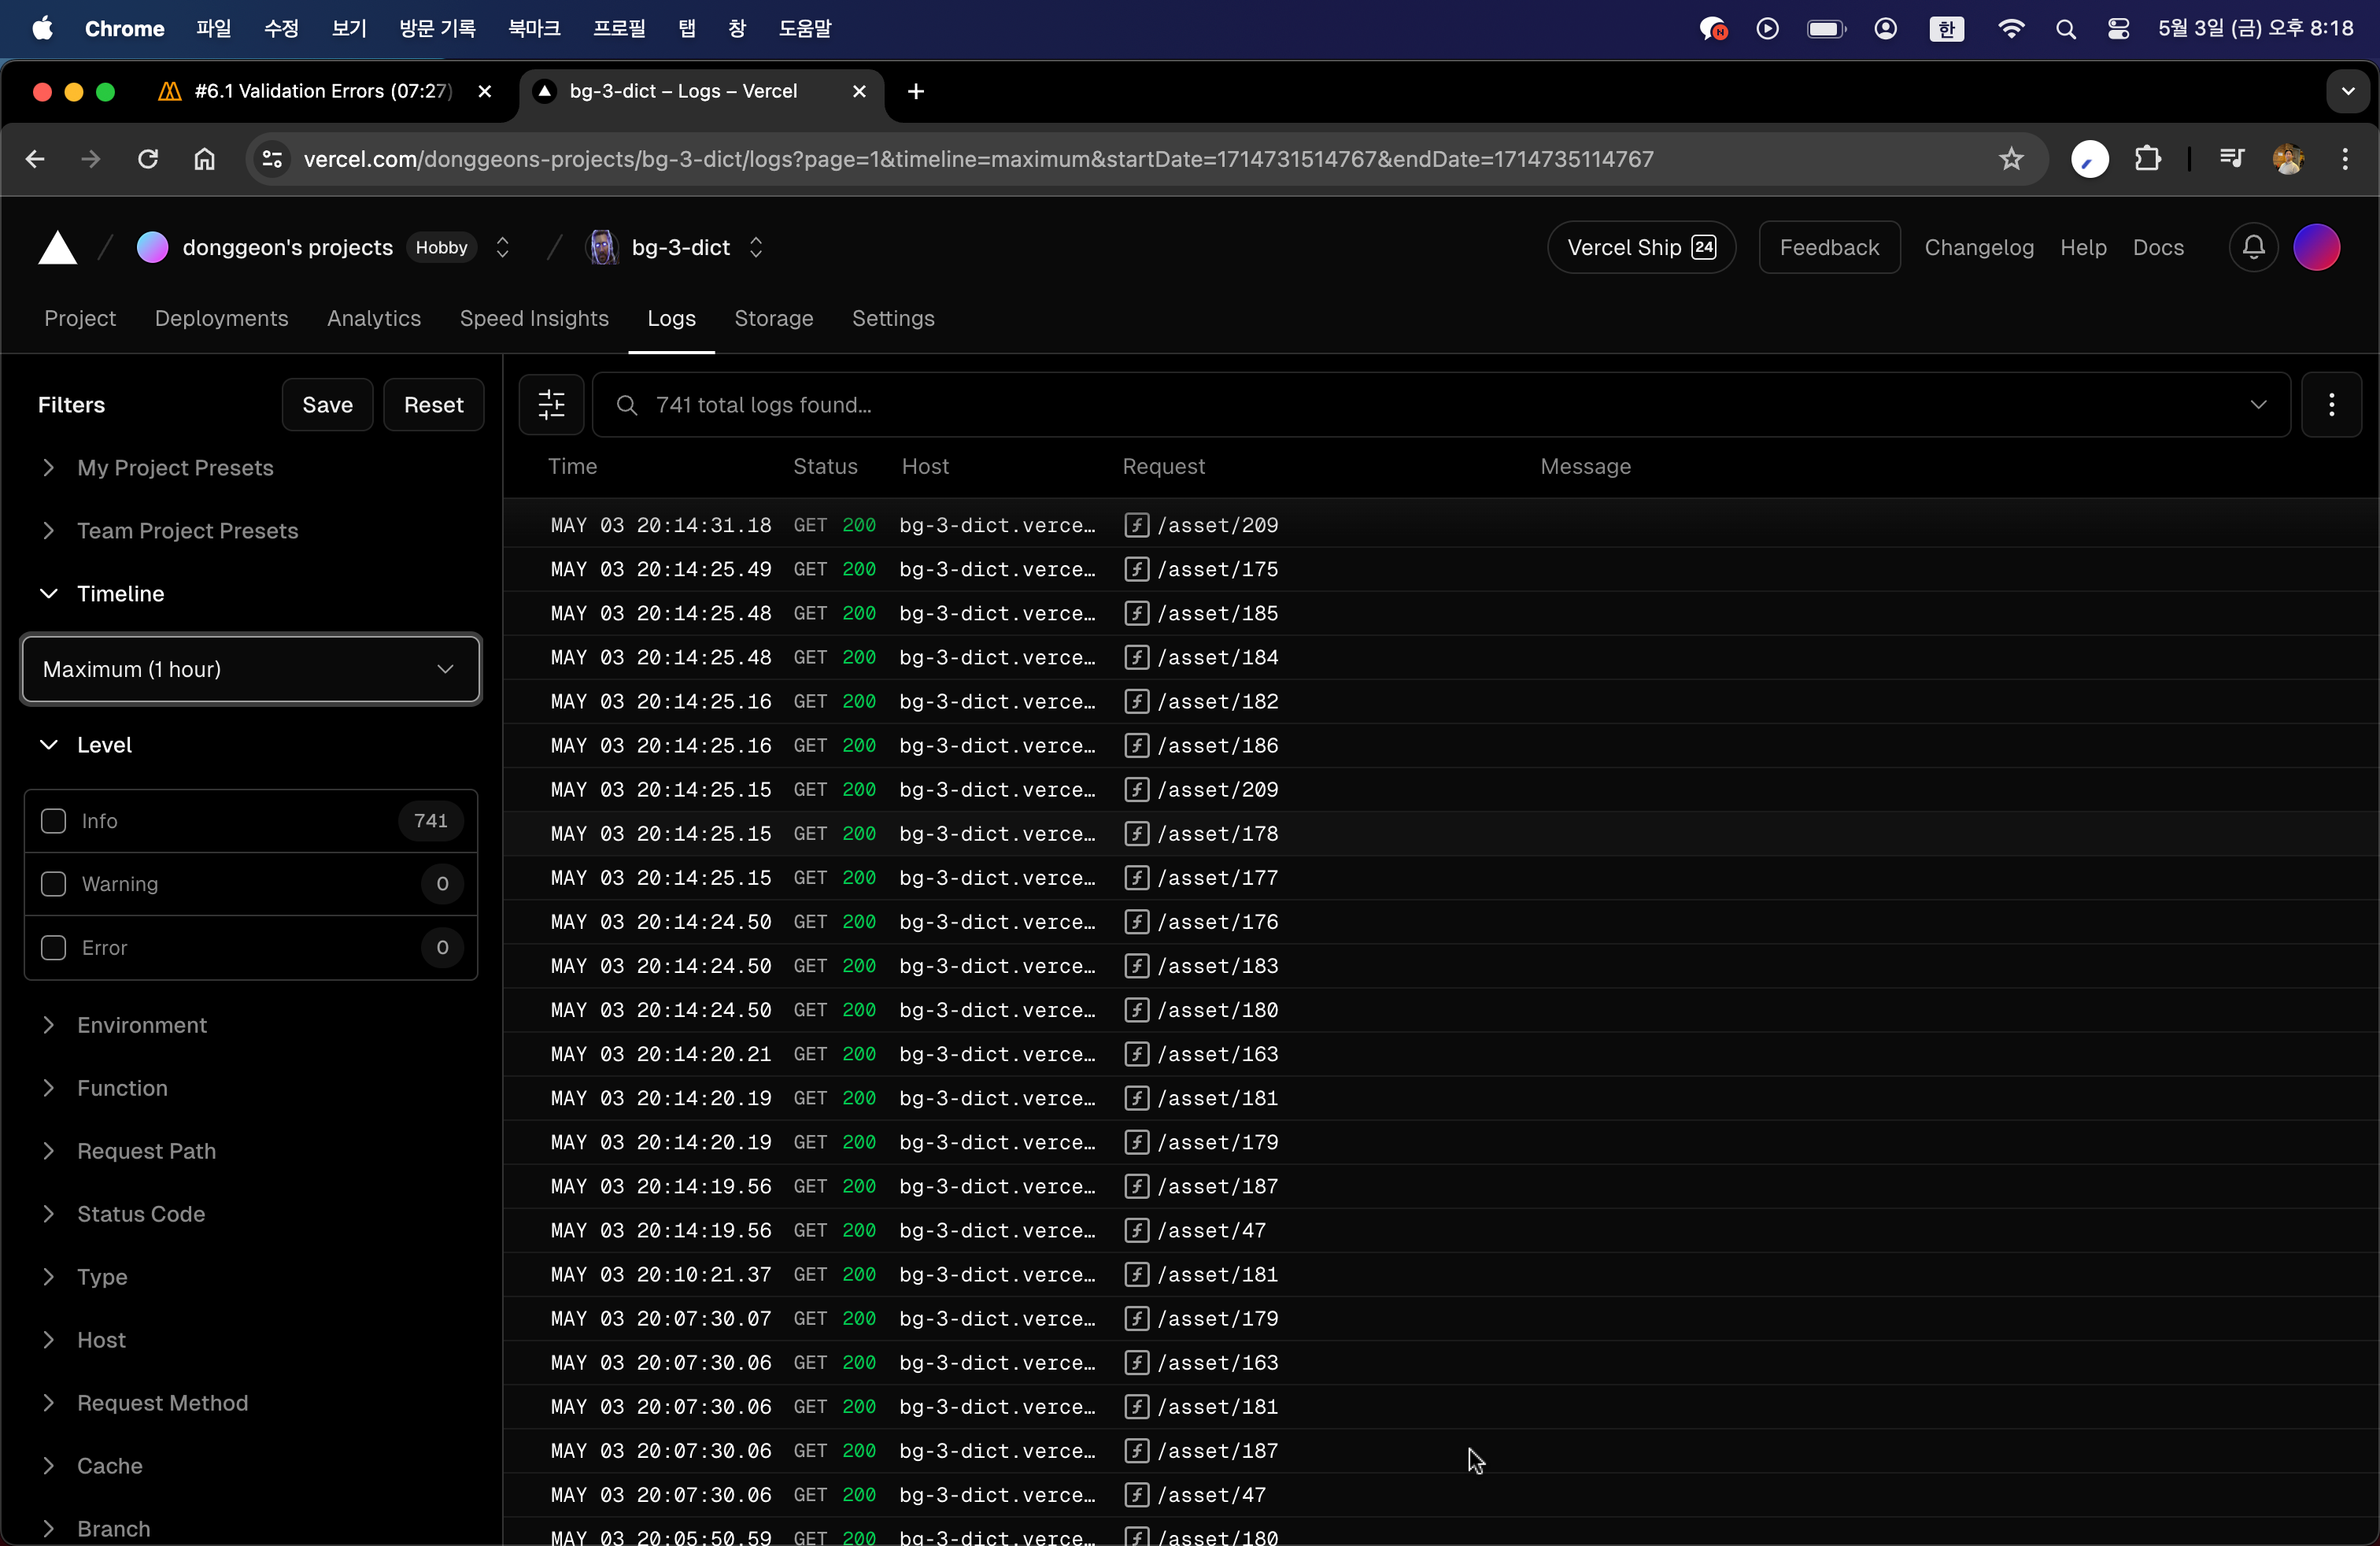
Task: Enable the Info level checkbox
Action: pos(54,821)
